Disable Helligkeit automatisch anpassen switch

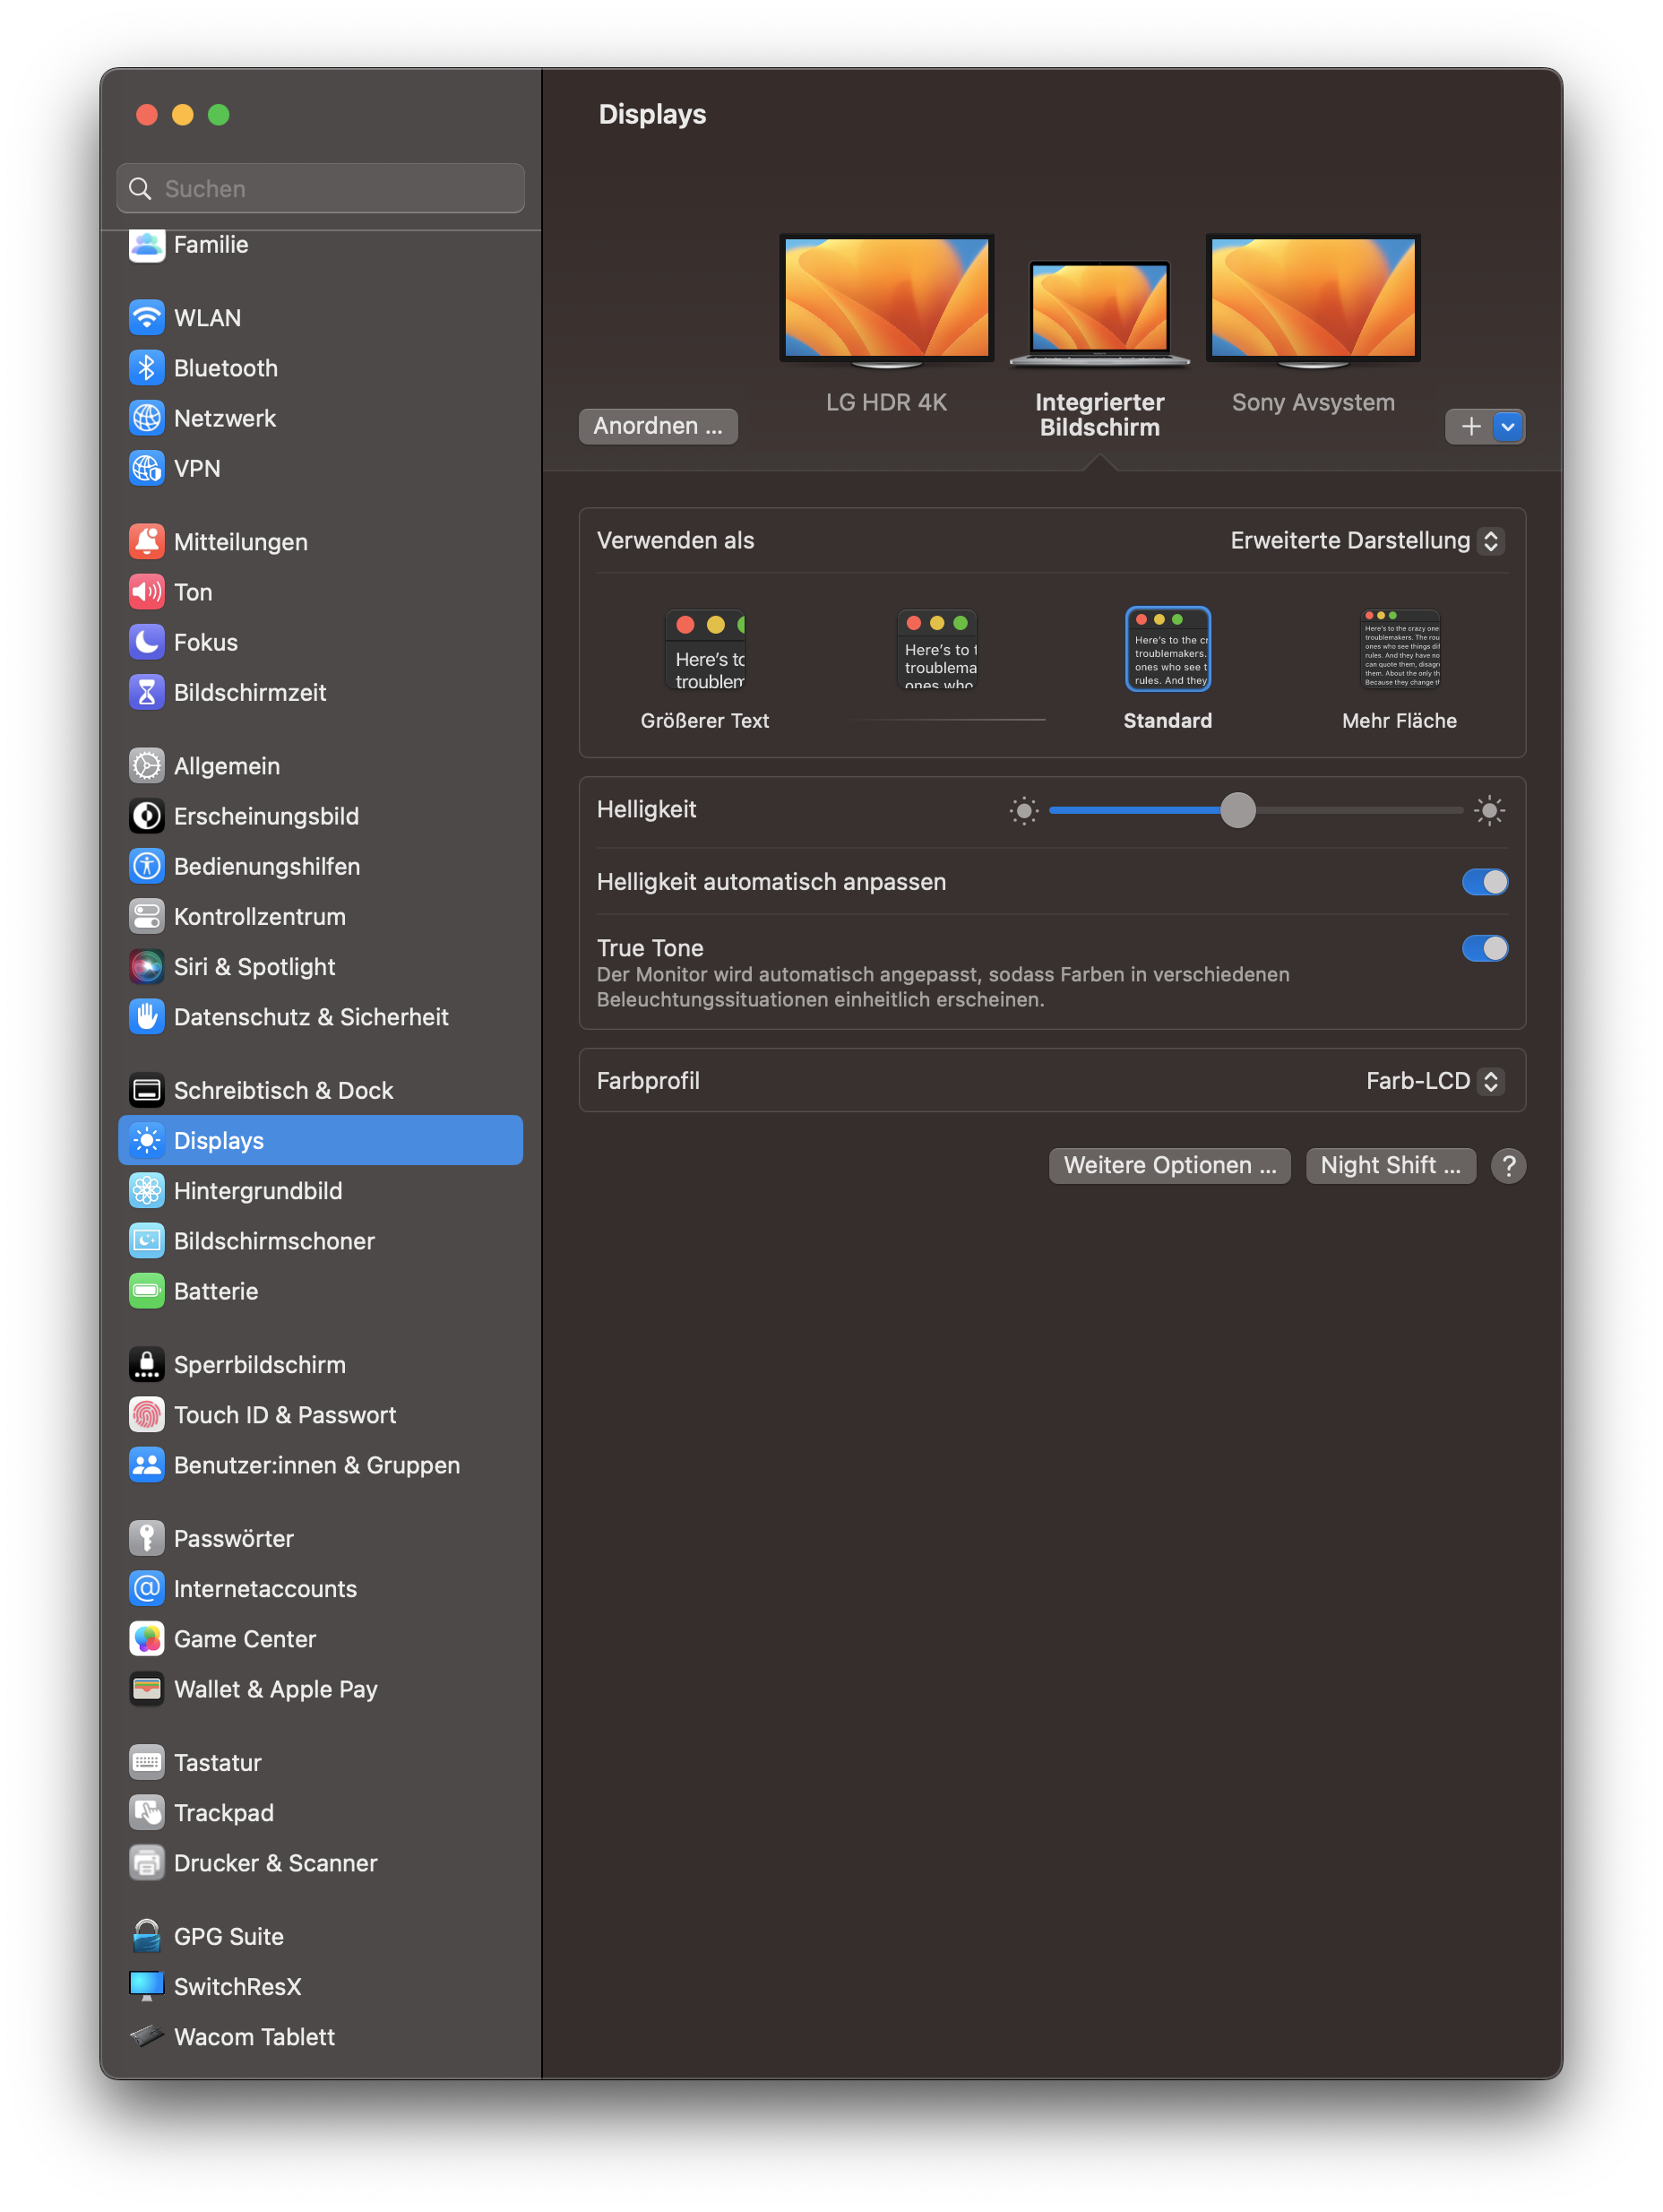(x=1484, y=882)
